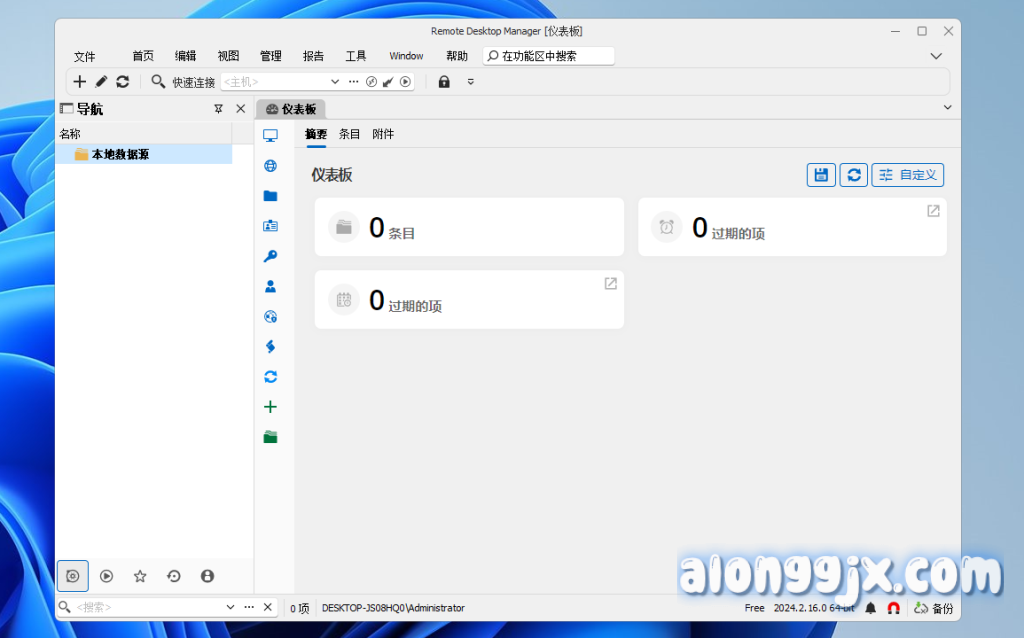The image size is (1024, 638).
Task: Click the 自定义 button
Action: 907,175
